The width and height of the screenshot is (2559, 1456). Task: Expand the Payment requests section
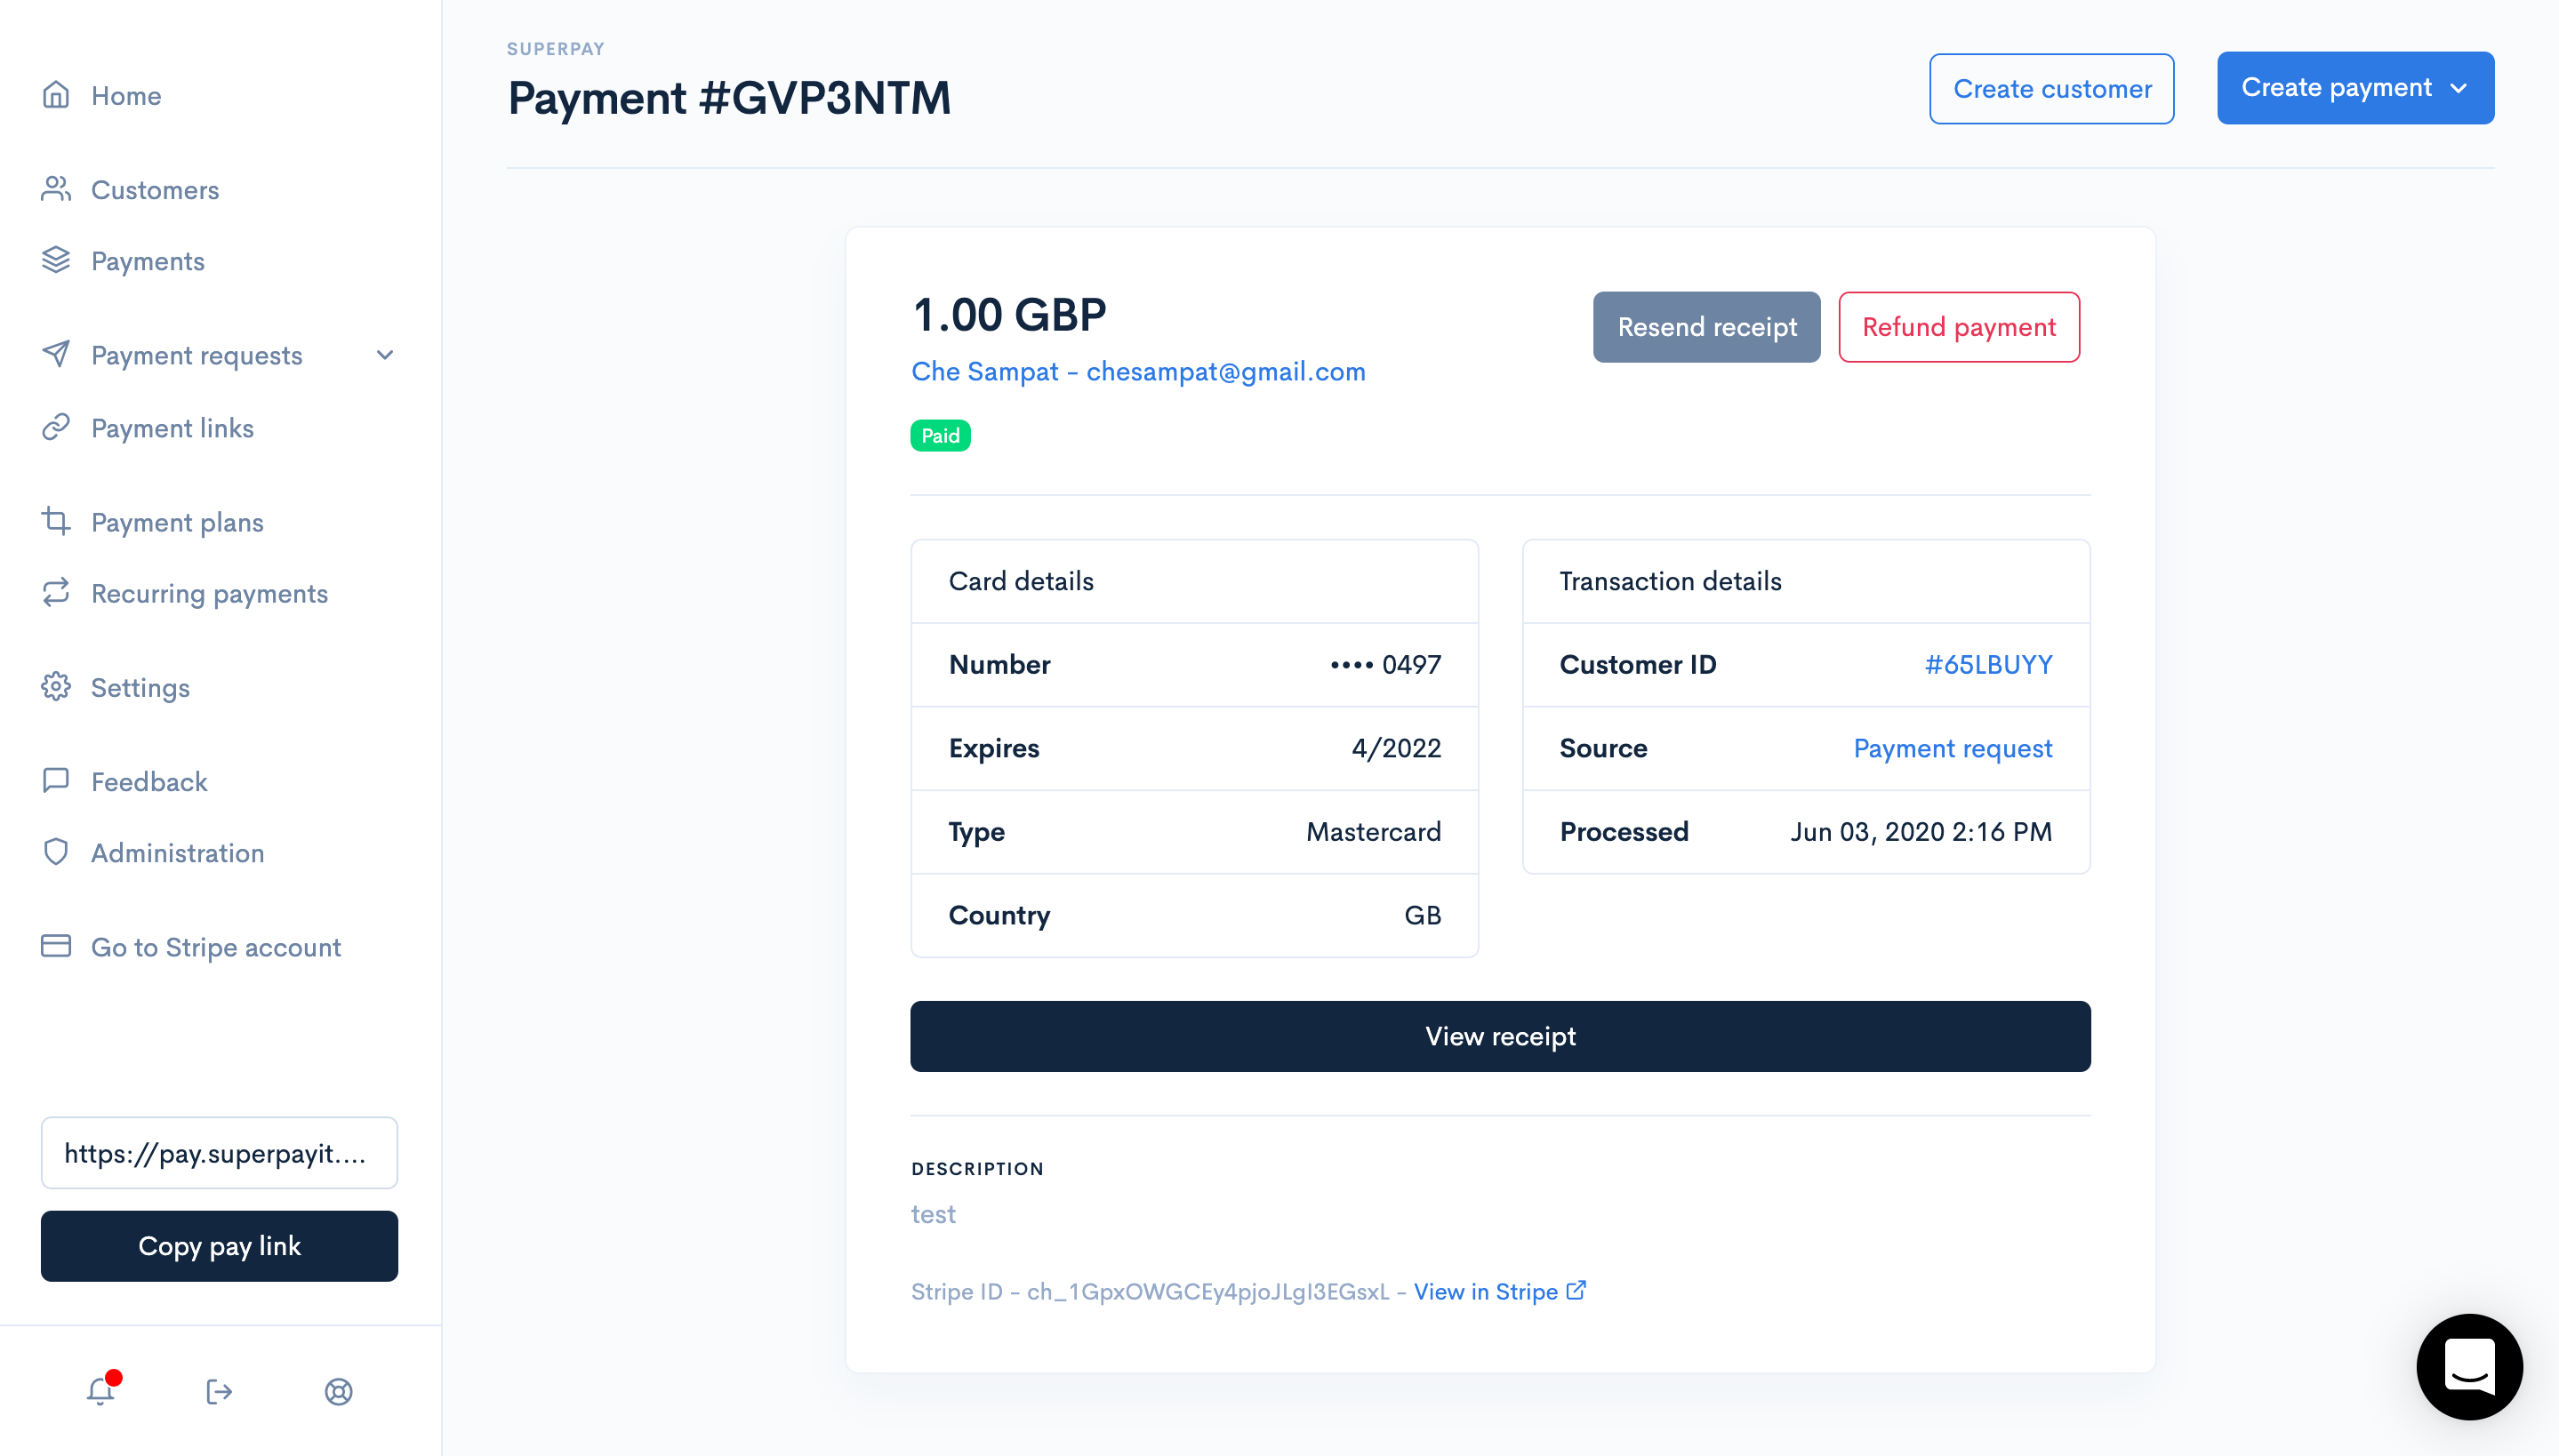pos(384,355)
